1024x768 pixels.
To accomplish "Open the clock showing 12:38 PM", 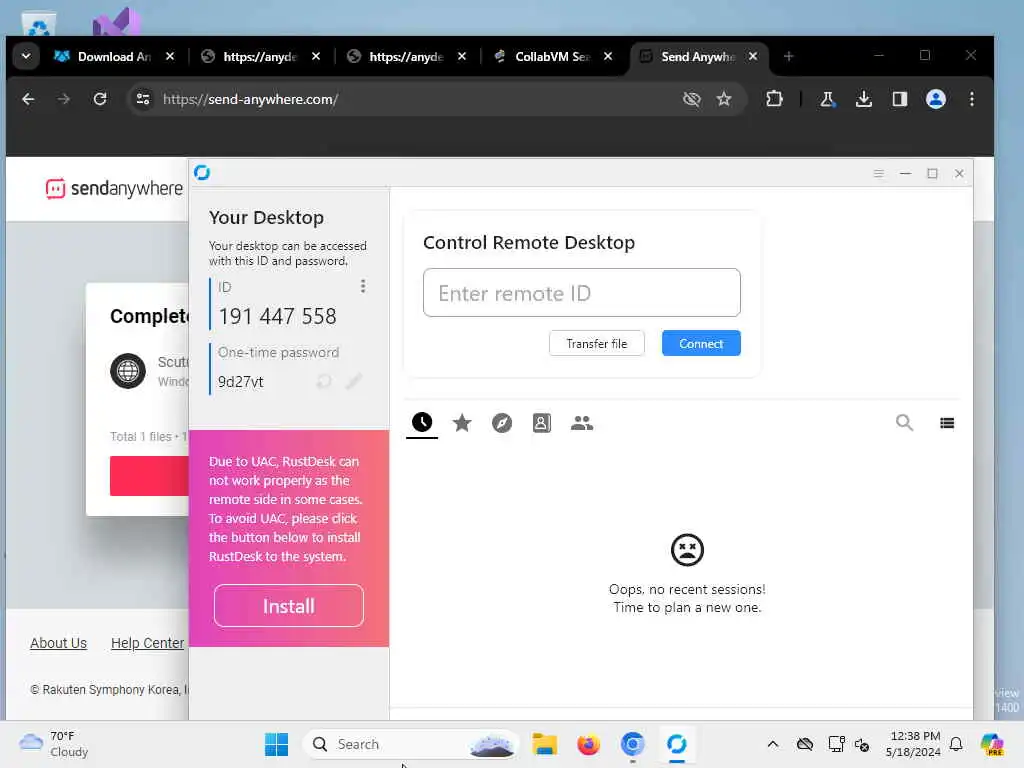I will point(913,744).
